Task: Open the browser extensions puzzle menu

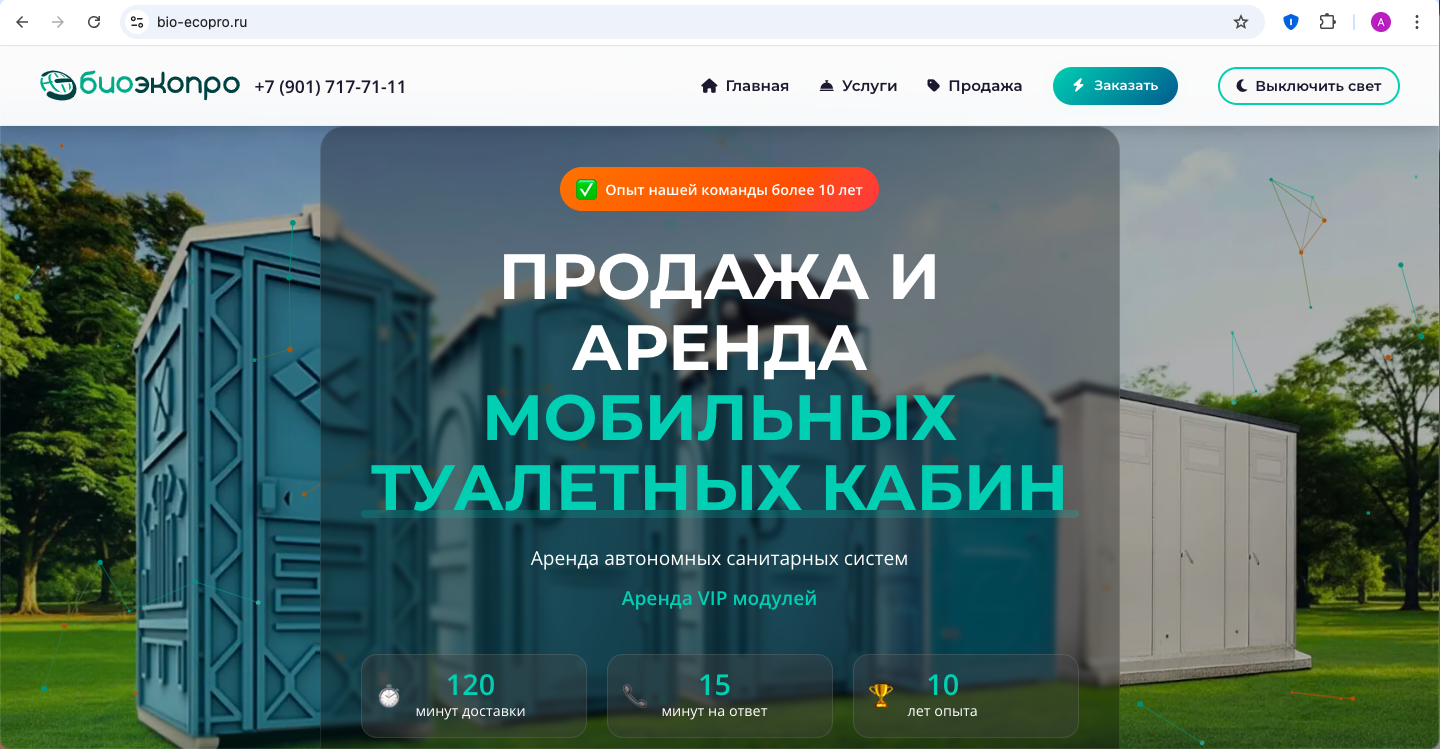Action: click(1328, 20)
